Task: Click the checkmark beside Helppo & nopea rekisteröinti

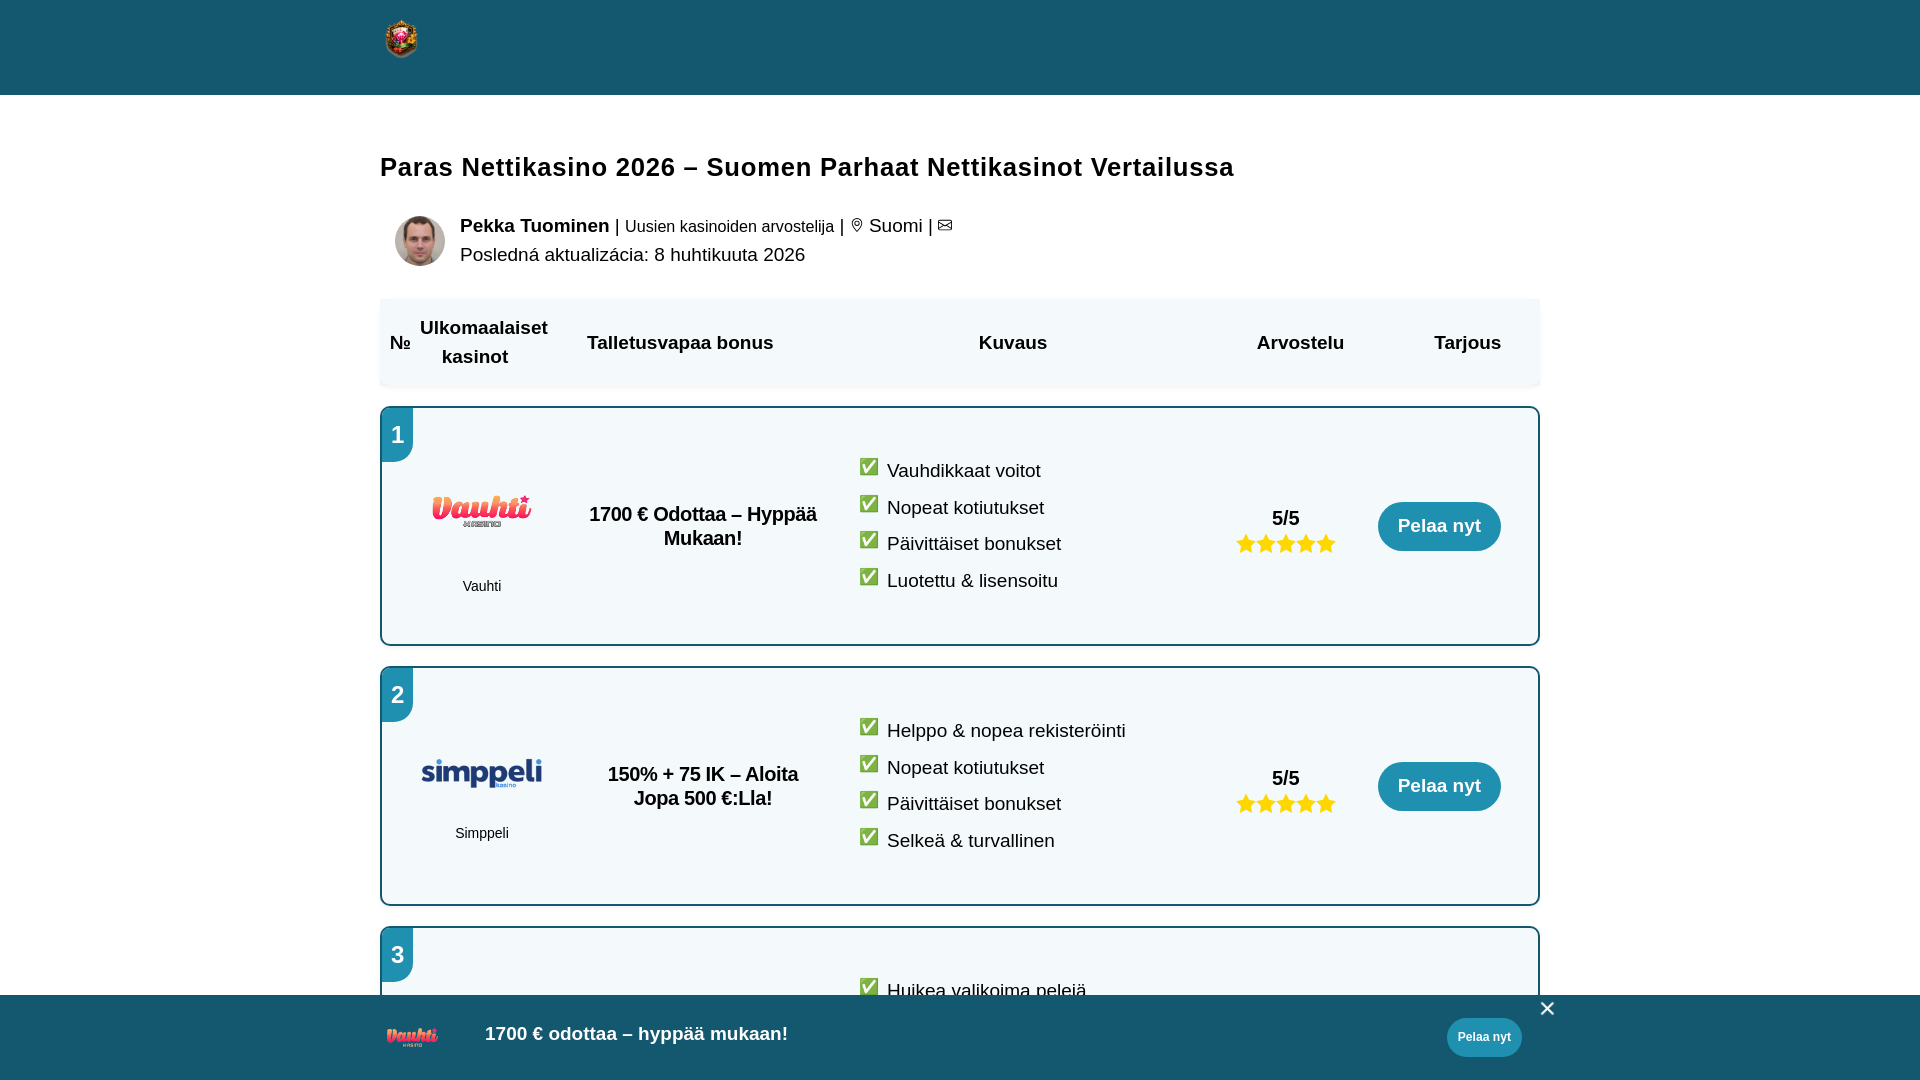Action: coord(869,727)
